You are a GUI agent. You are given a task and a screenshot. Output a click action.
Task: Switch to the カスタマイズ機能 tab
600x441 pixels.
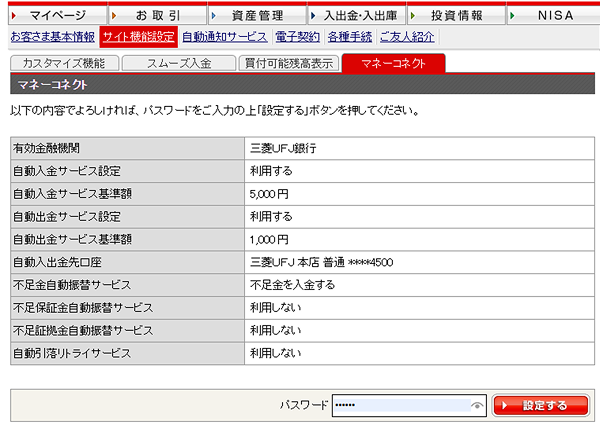coord(64,63)
